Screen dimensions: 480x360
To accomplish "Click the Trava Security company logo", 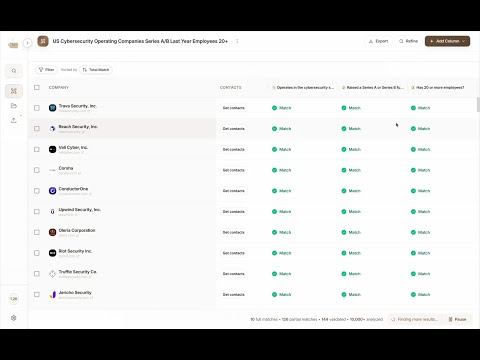I will 52,108.
